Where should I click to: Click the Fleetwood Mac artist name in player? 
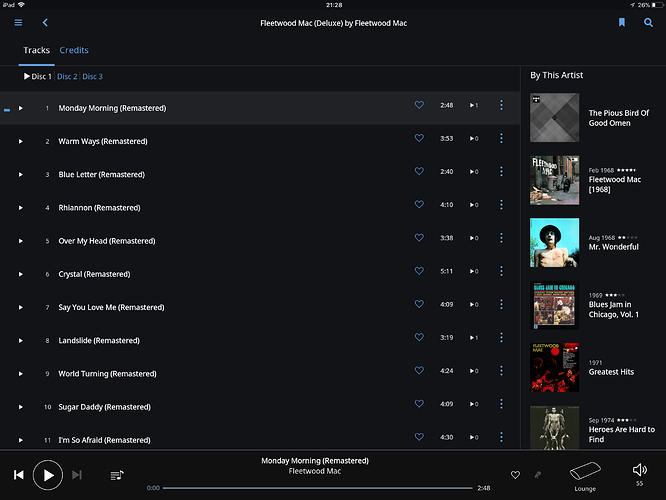(315, 471)
